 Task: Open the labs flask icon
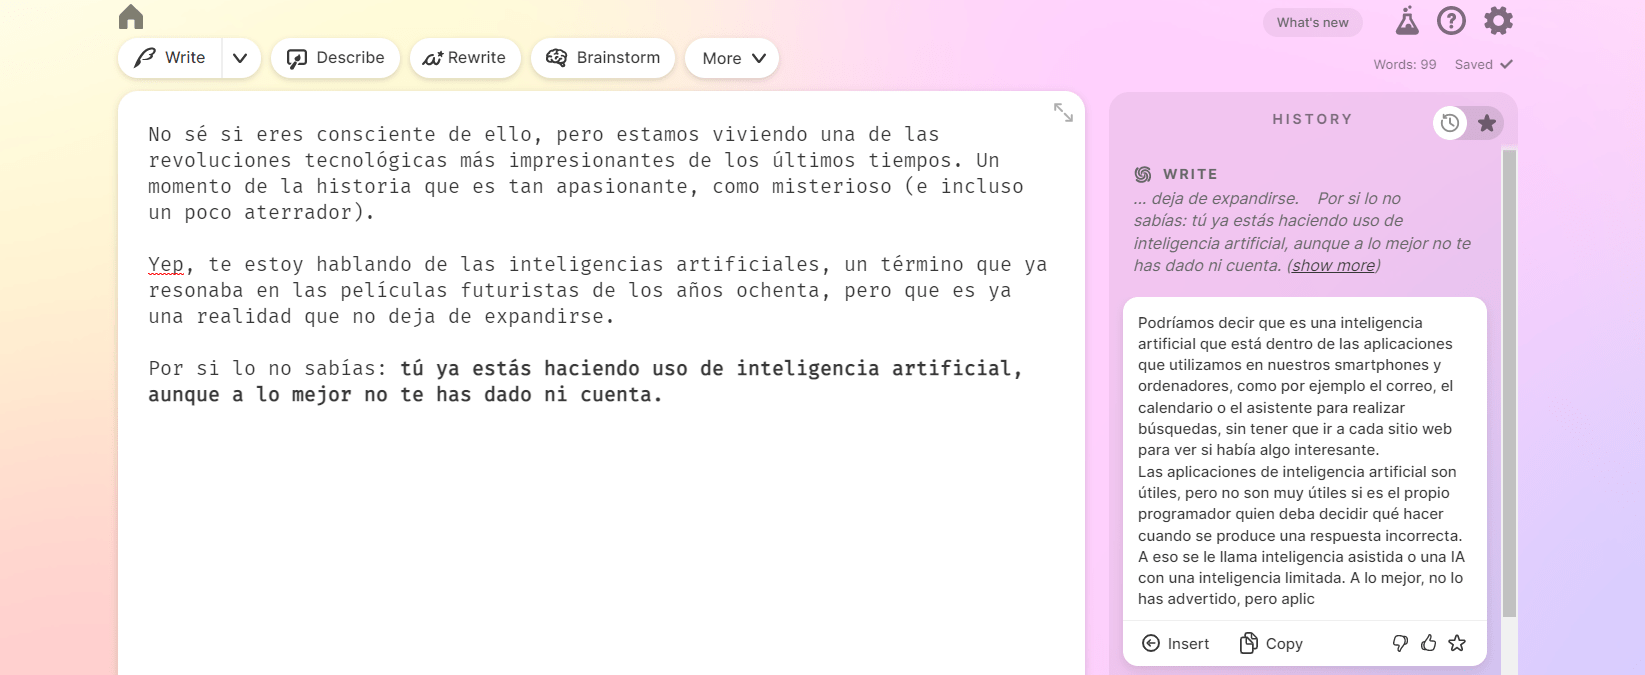point(1407,20)
